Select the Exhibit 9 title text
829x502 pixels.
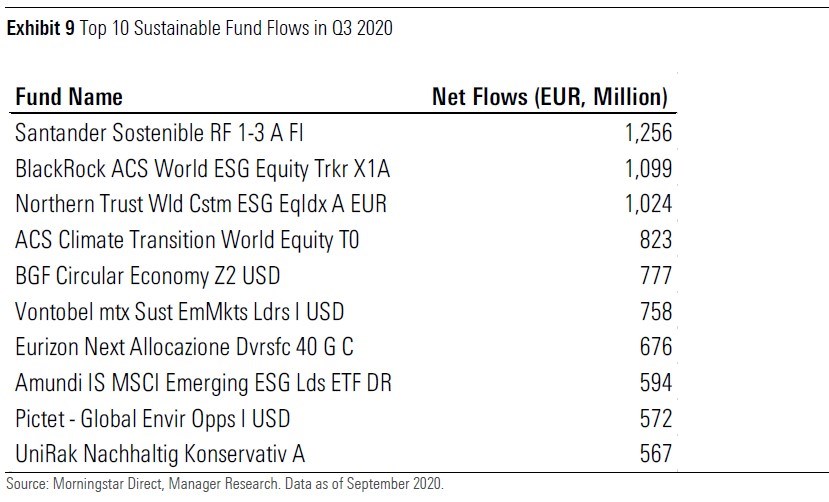[x=200, y=30]
